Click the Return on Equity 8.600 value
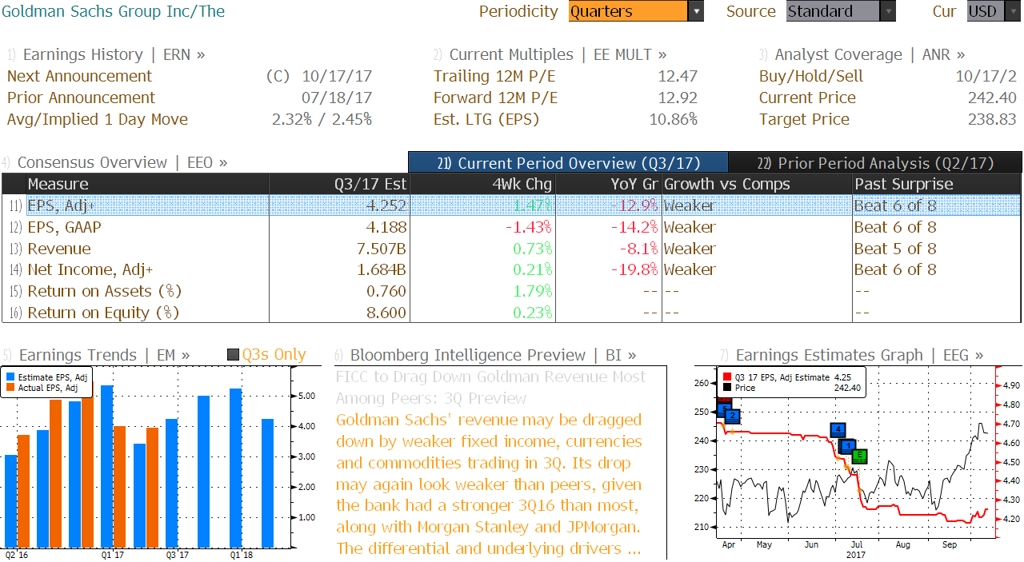 coord(386,313)
